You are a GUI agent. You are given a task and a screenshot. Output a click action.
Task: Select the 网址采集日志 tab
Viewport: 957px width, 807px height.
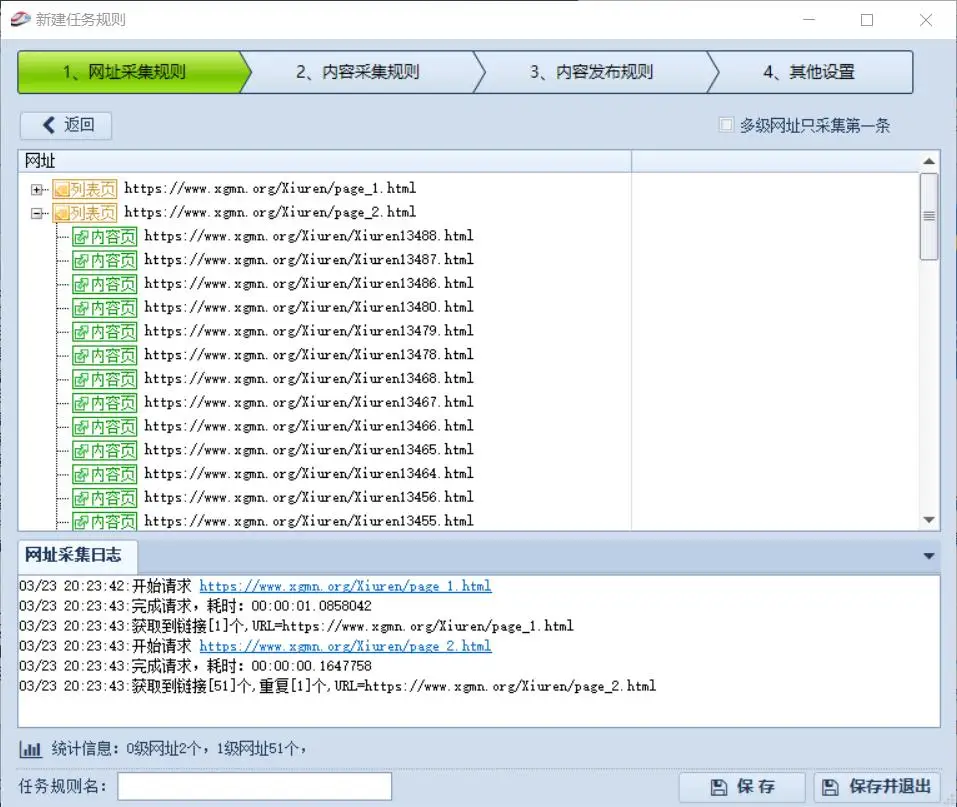click(x=78, y=555)
